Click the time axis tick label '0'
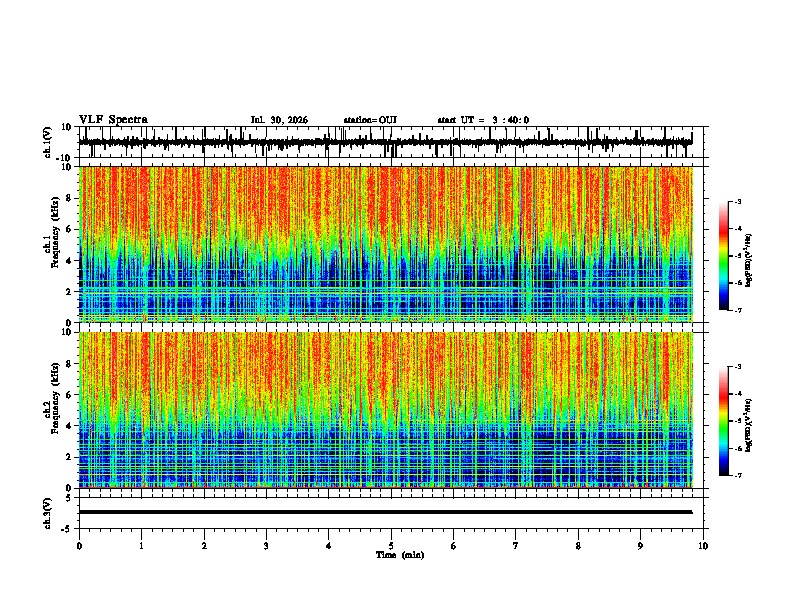This screenshot has height=612, width=792. coord(79,546)
